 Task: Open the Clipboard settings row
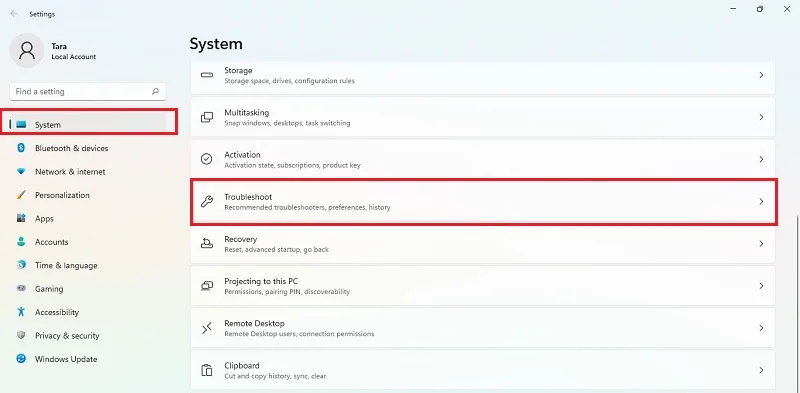(483, 370)
